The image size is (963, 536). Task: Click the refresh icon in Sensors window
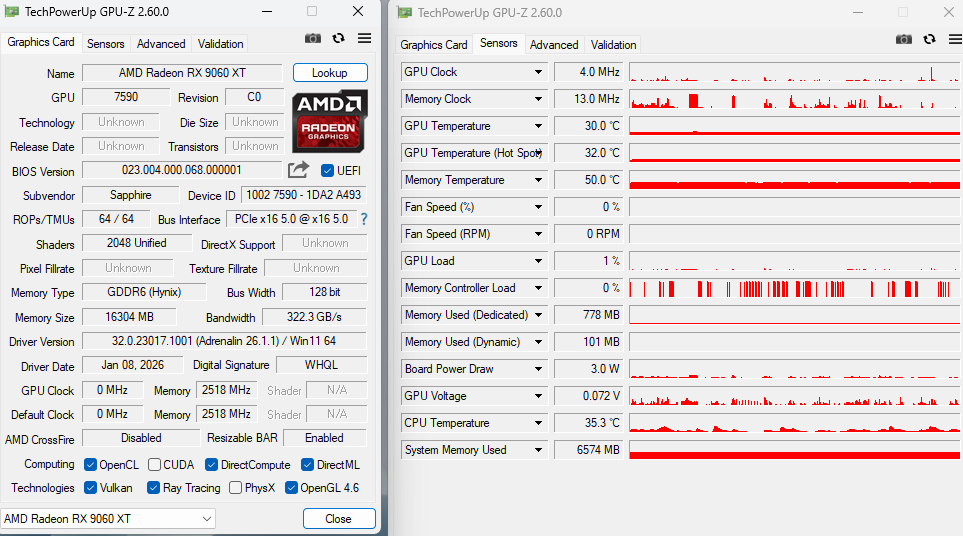click(x=929, y=39)
